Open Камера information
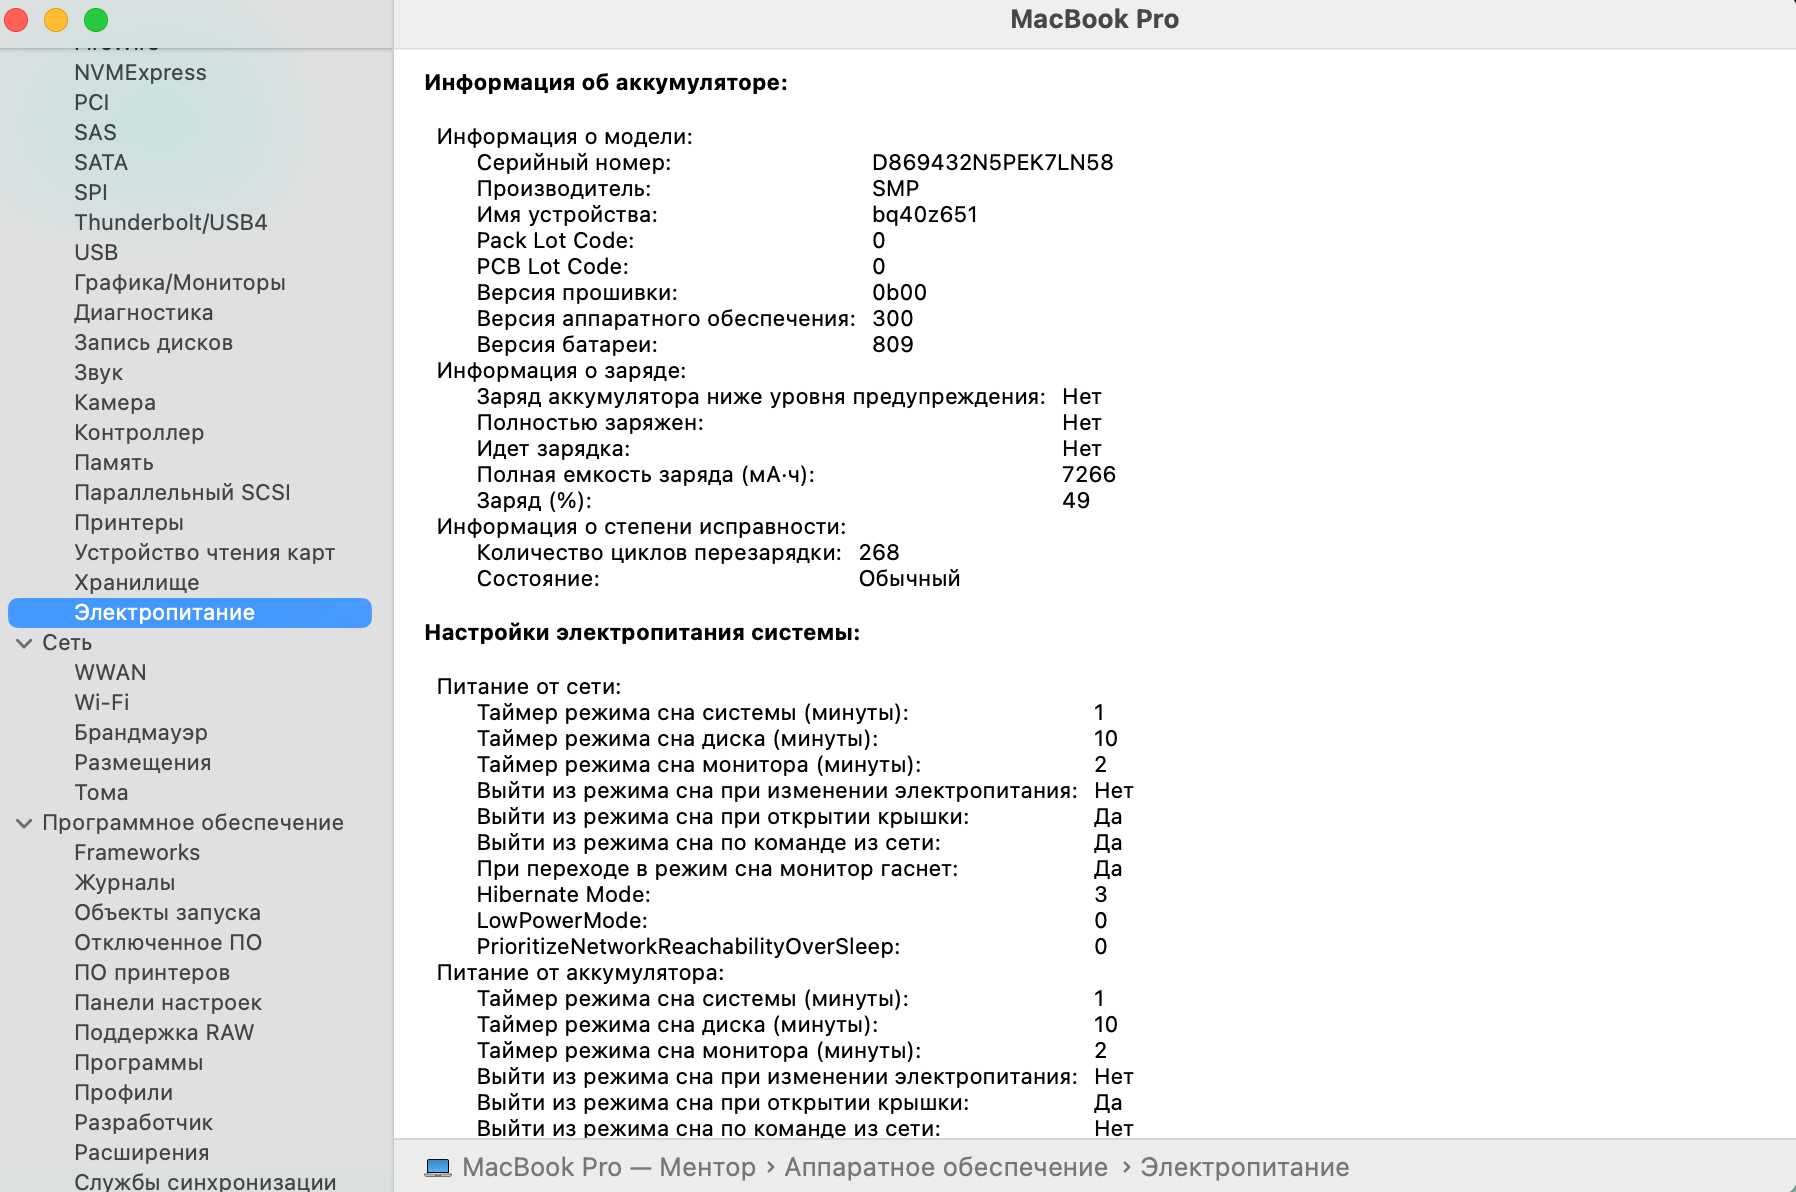This screenshot has width=1796, height=1192. tap(115, 403)
